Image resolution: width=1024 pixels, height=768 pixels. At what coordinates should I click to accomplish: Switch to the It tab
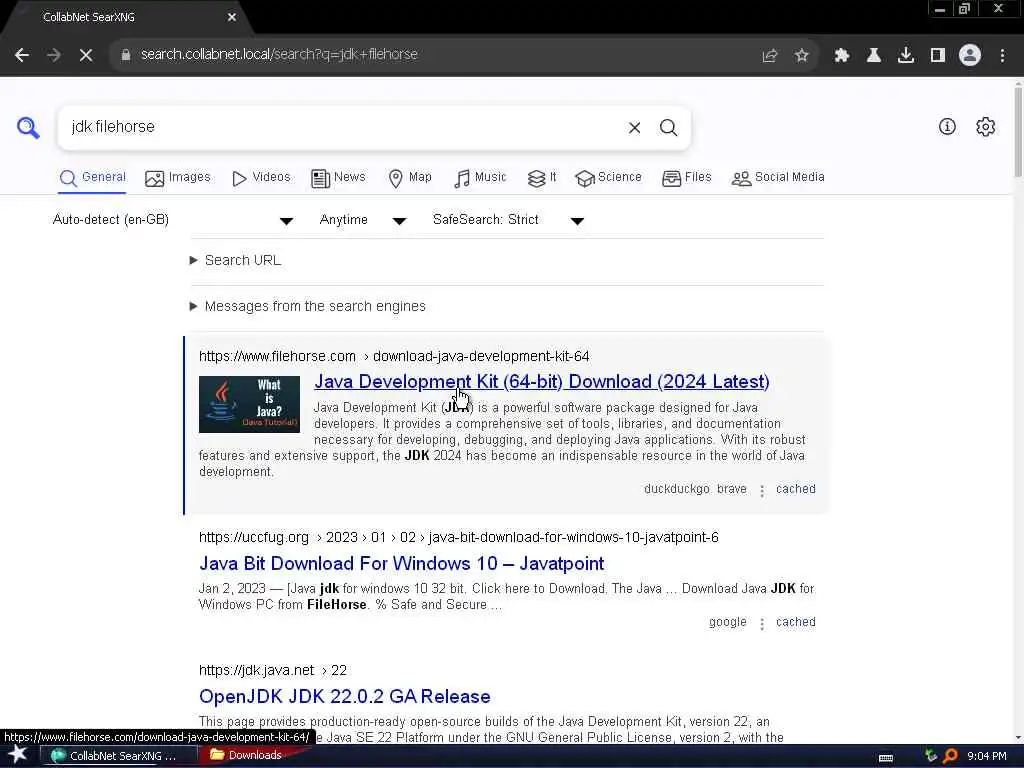coord(541,178)
